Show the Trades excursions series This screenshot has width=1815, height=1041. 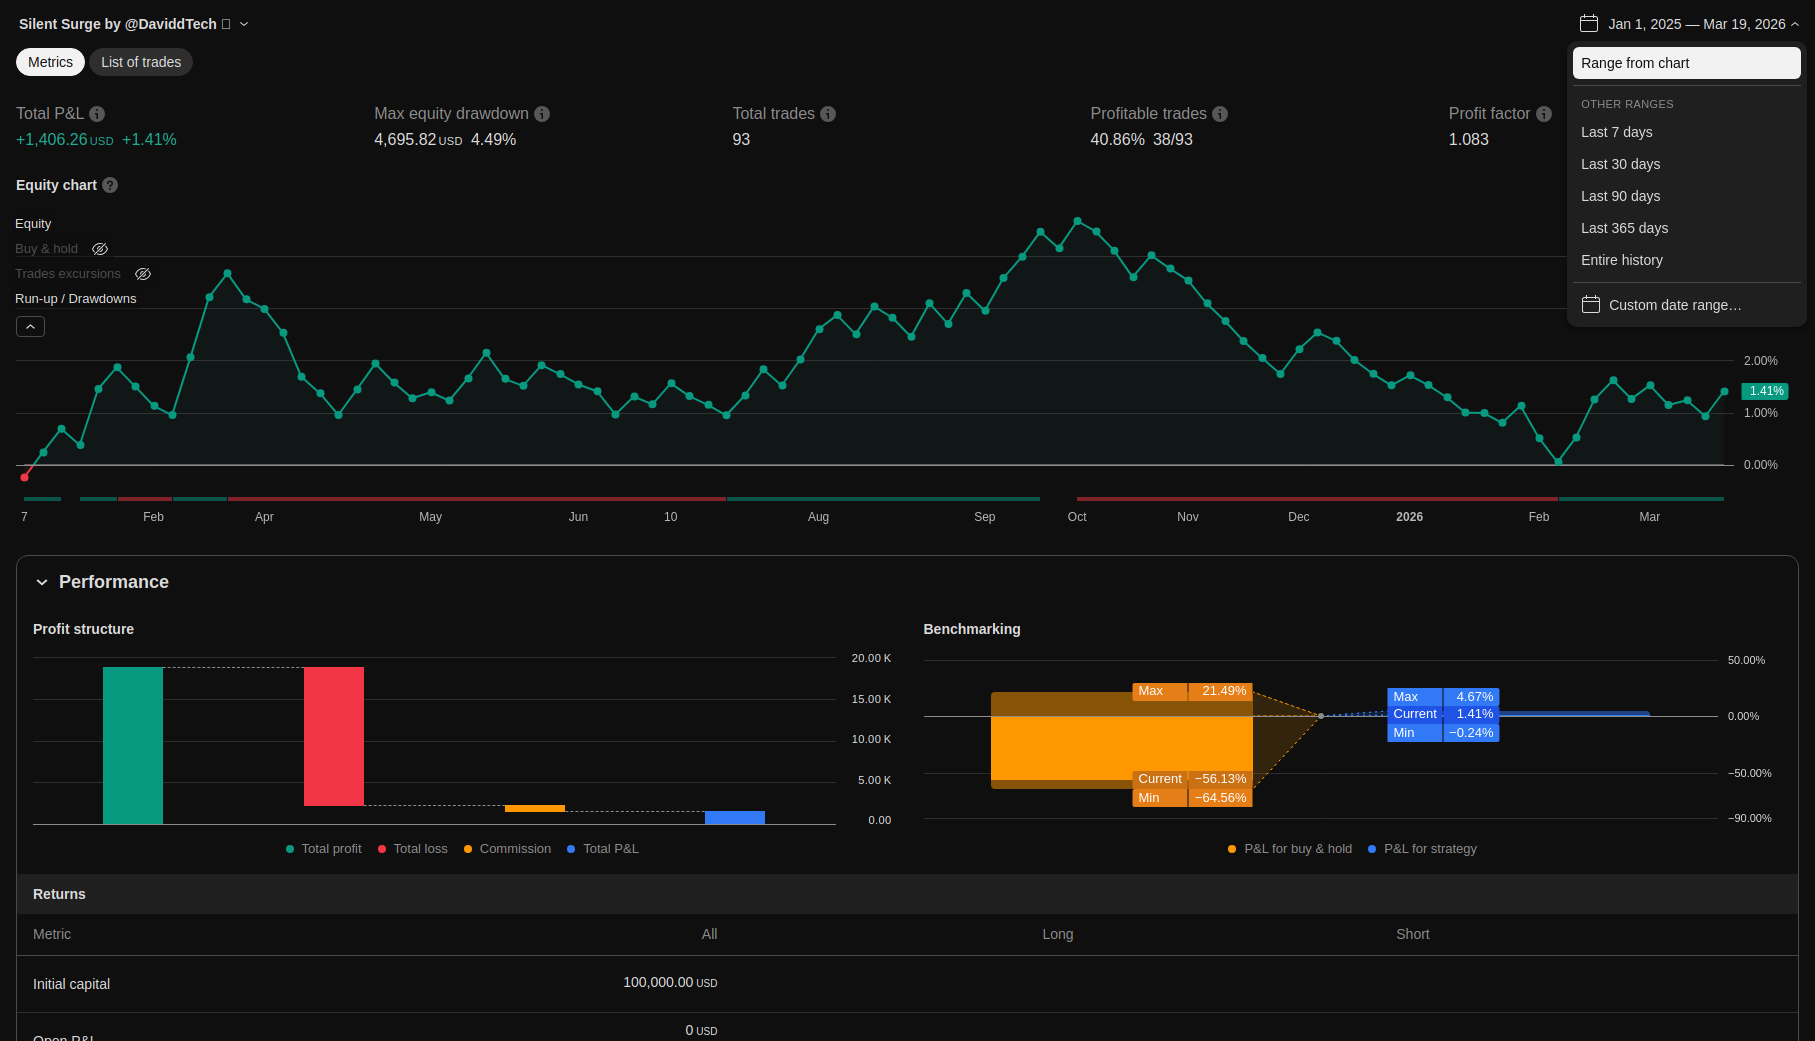[143, 274]
